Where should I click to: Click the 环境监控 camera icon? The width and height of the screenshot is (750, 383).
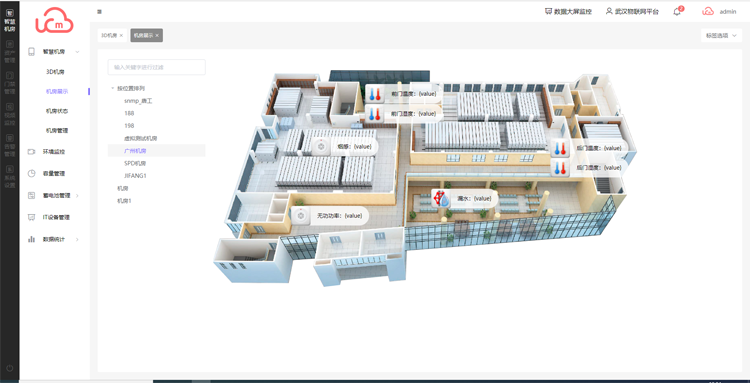(32, 152)
